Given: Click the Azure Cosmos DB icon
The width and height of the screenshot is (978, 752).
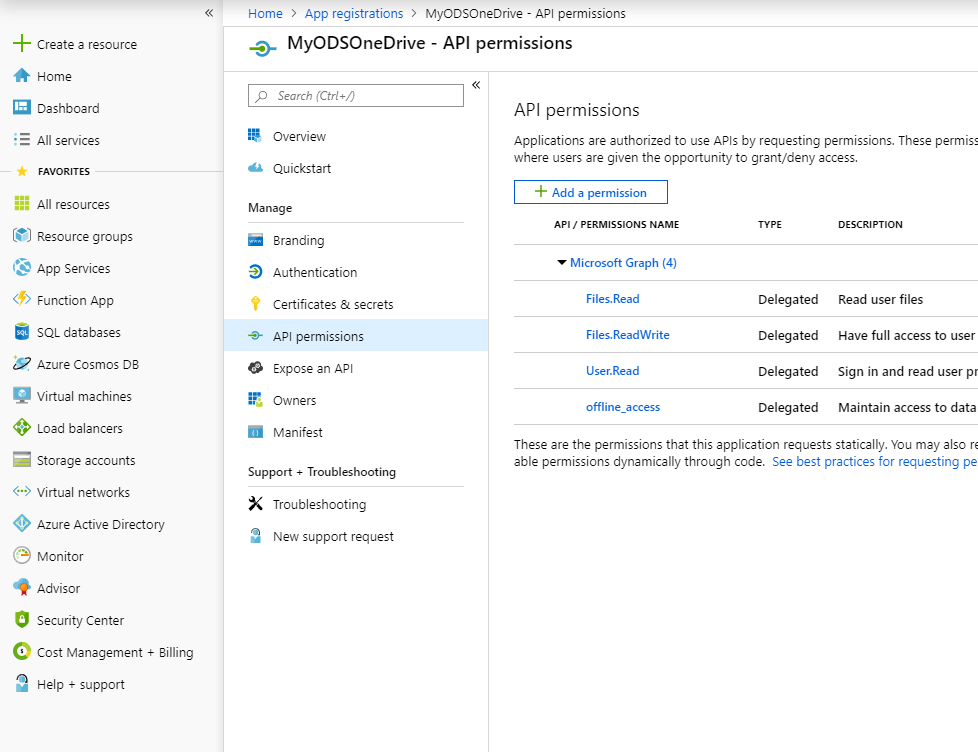Looking at the screenshot, I should click(x=21, y=364).
